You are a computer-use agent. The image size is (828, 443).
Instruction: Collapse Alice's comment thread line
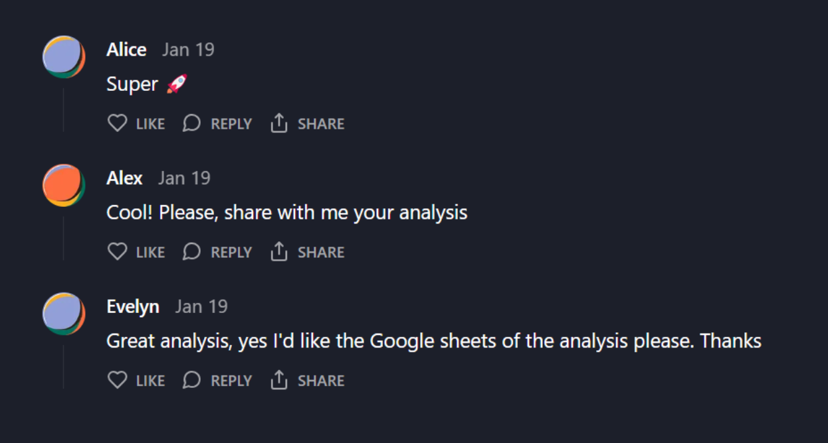pos(64,110)
